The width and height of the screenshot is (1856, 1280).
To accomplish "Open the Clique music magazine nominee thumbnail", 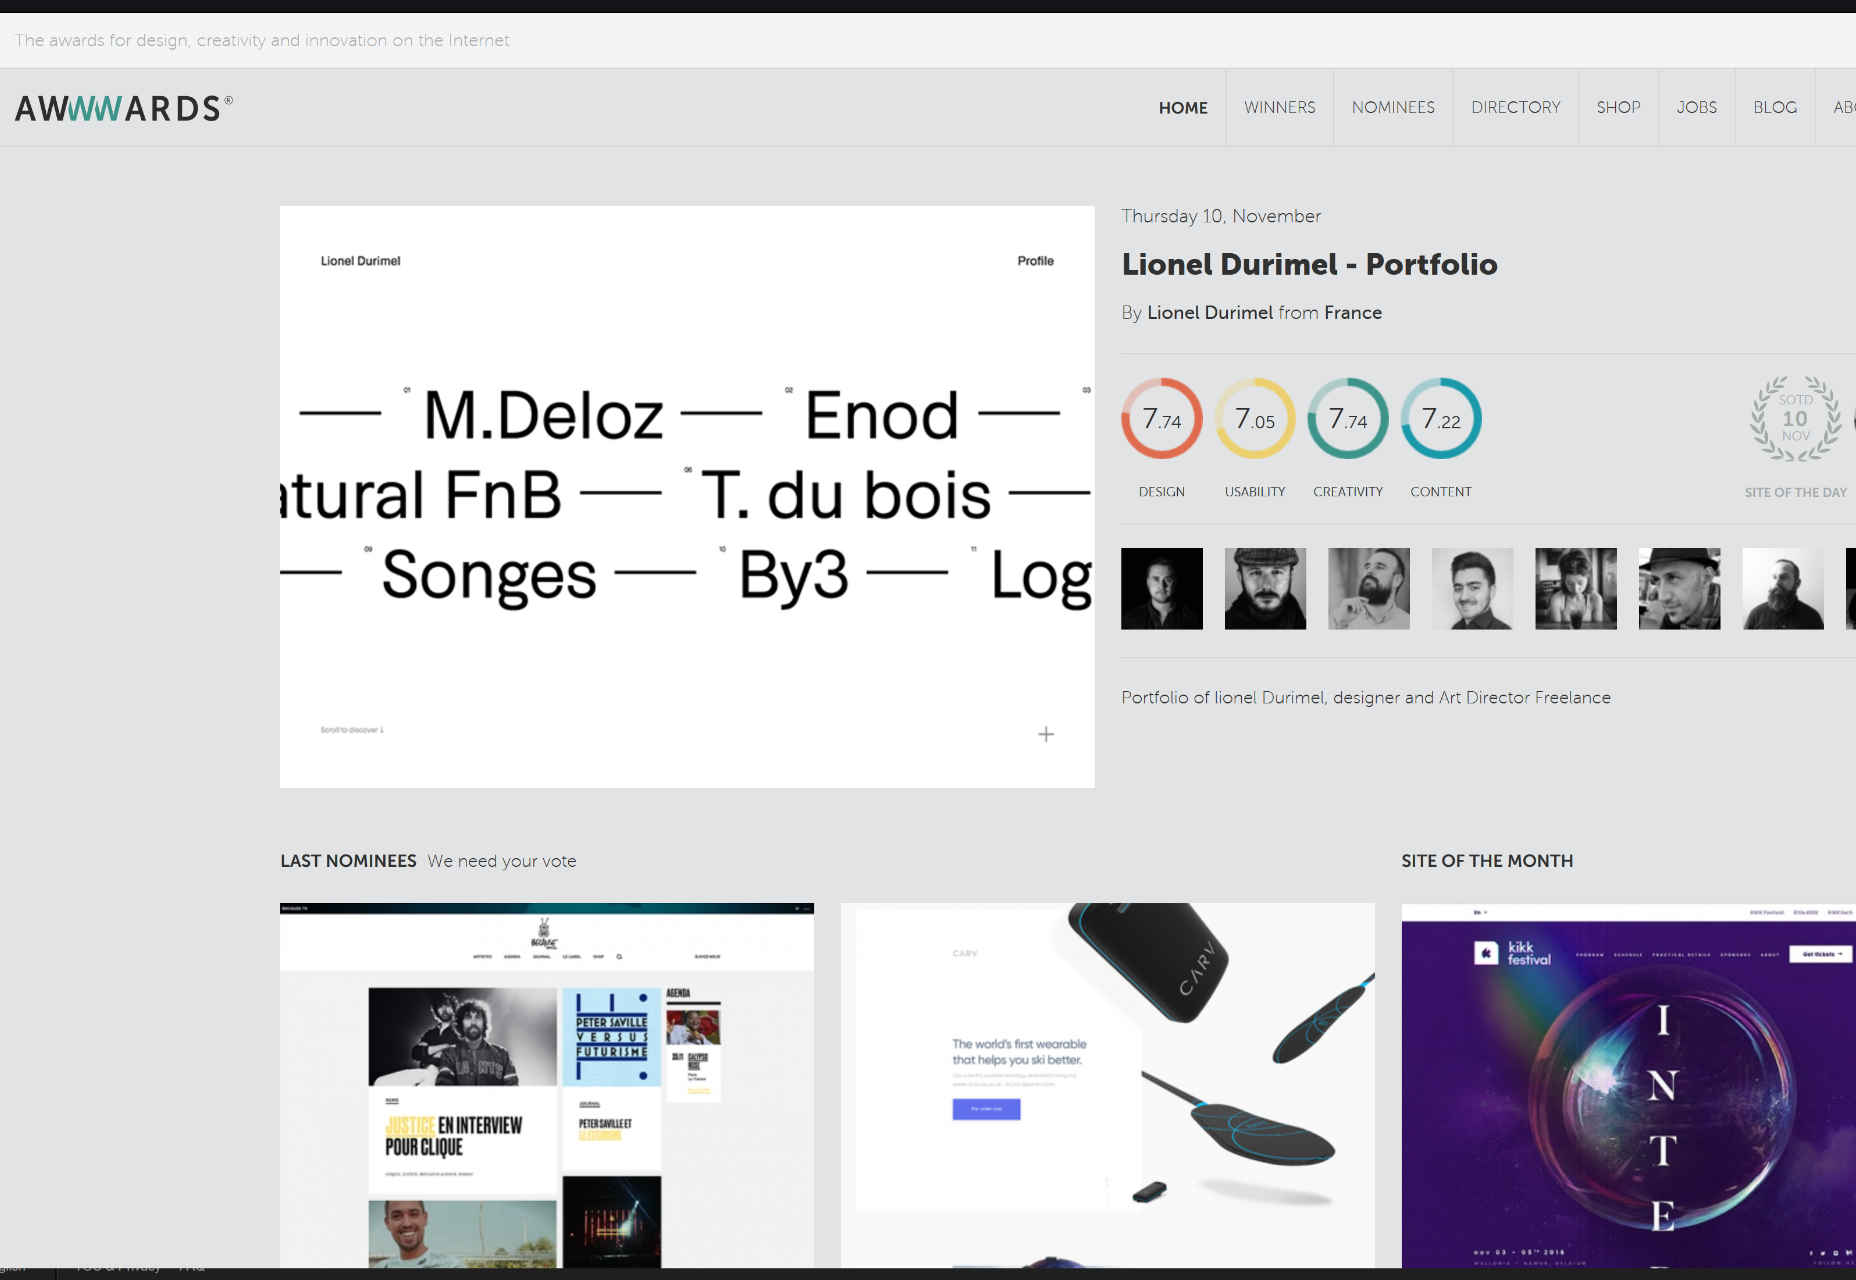I will [547, 1086].
